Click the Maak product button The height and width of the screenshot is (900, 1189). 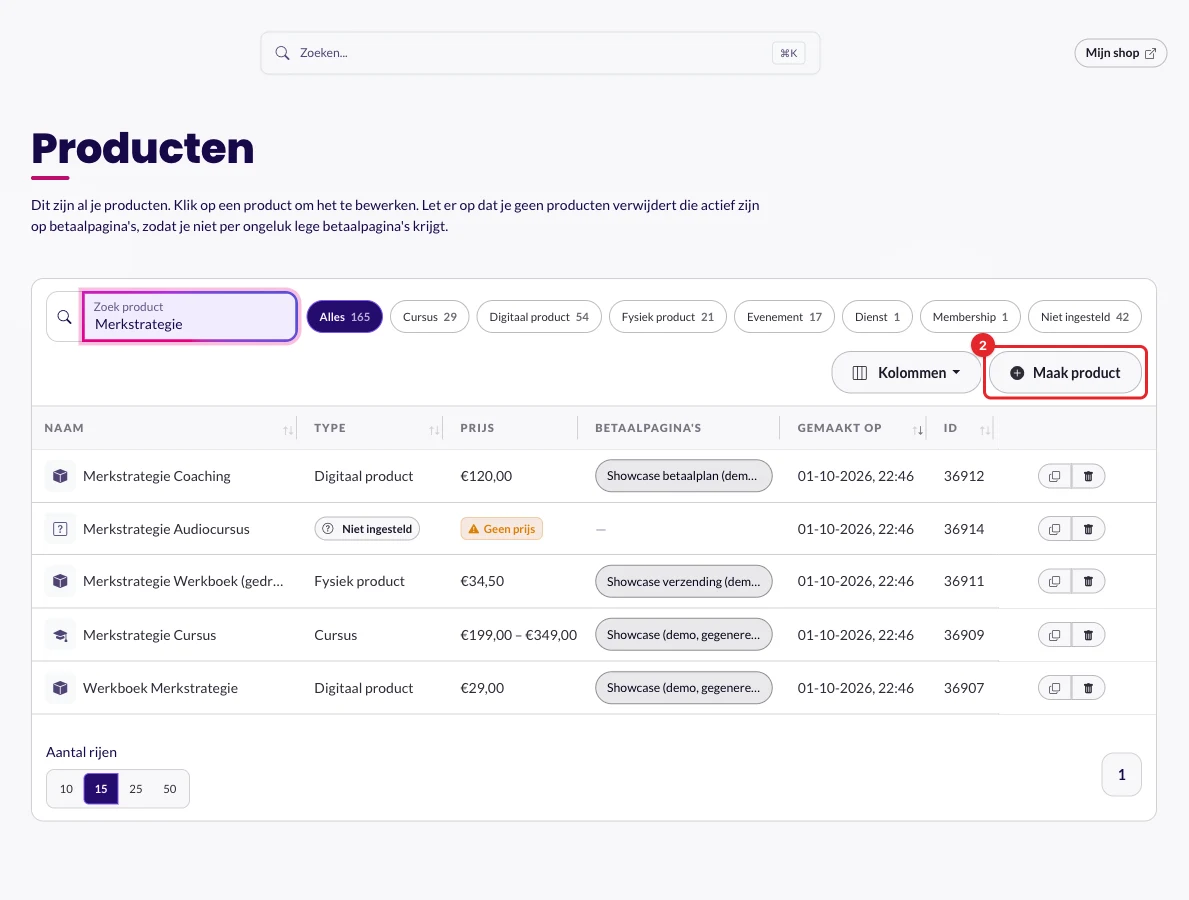click(1065, 373)
